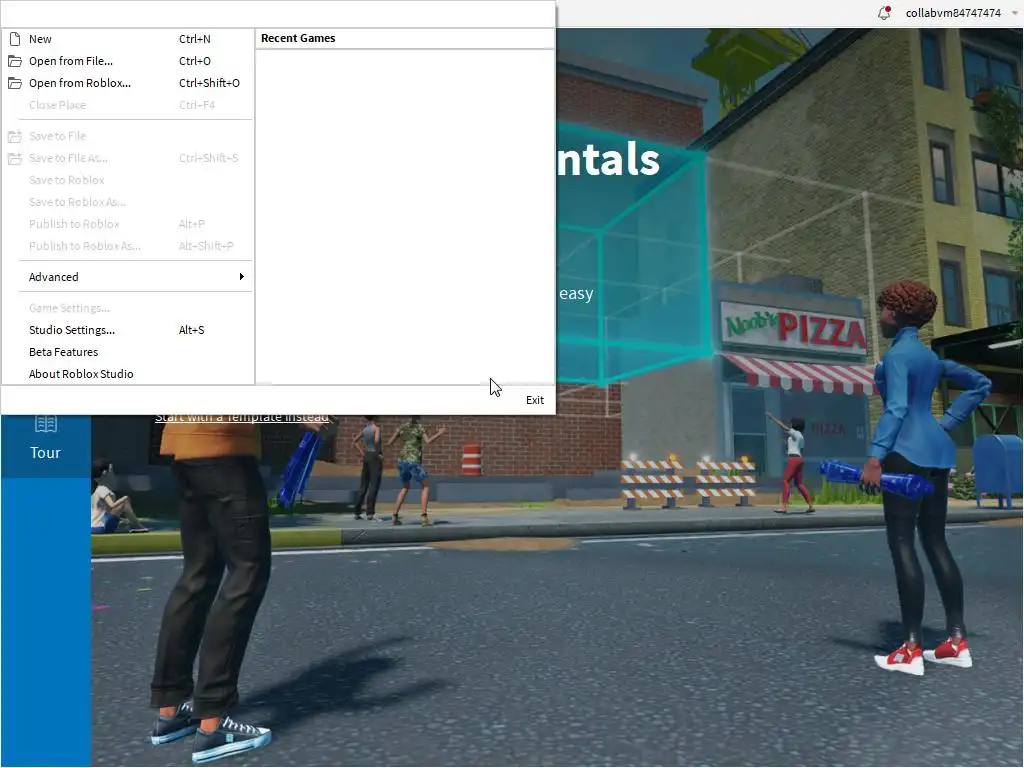
Task: Select New from the File menu
Action: pos(128,39)
